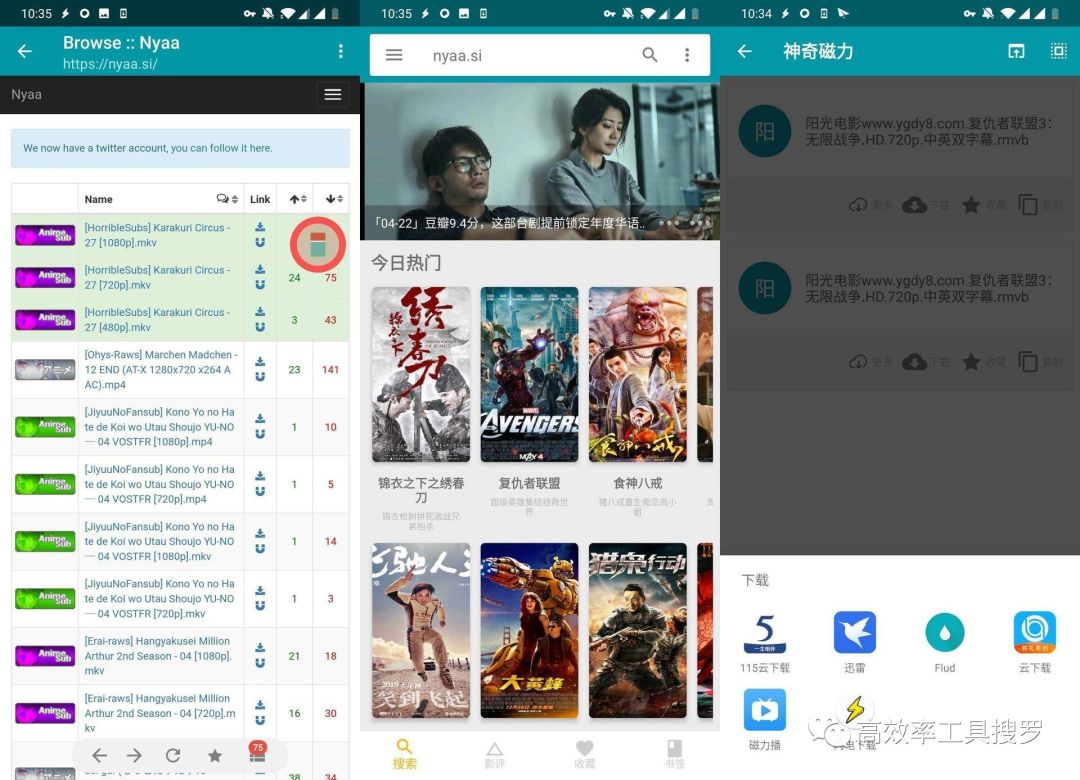Open overflow menu on Browse :: Nyaa header

(340, 51)
